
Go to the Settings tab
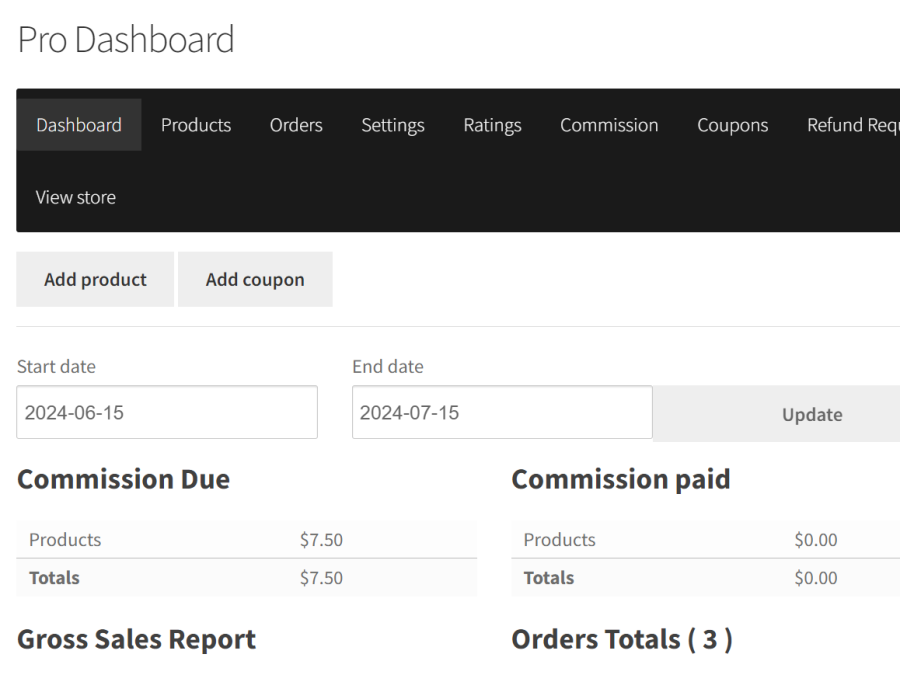(x=392, y=124)
